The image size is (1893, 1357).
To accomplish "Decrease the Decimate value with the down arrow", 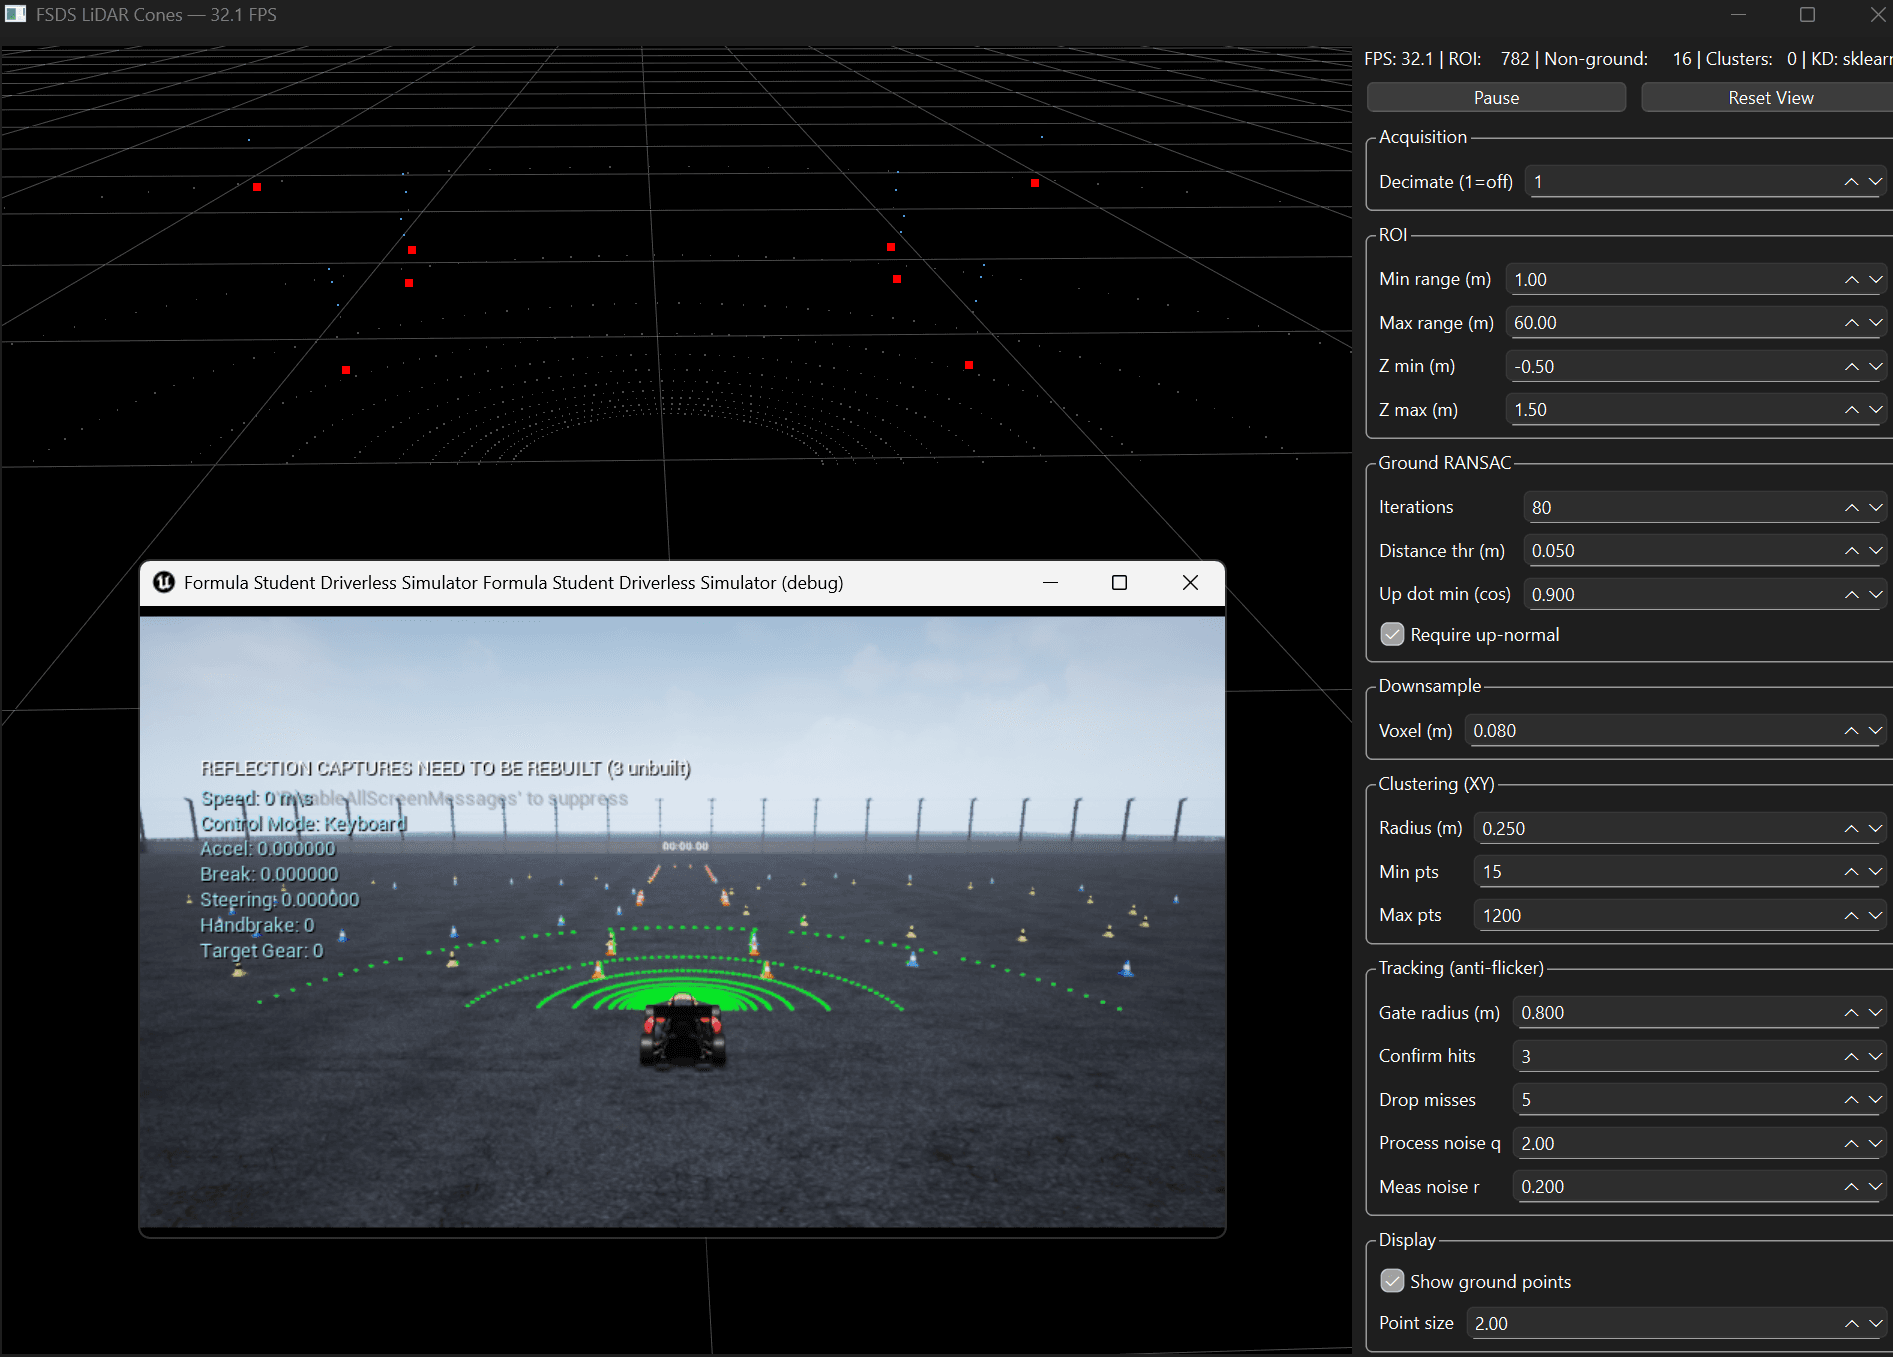I will (1875, 182).
